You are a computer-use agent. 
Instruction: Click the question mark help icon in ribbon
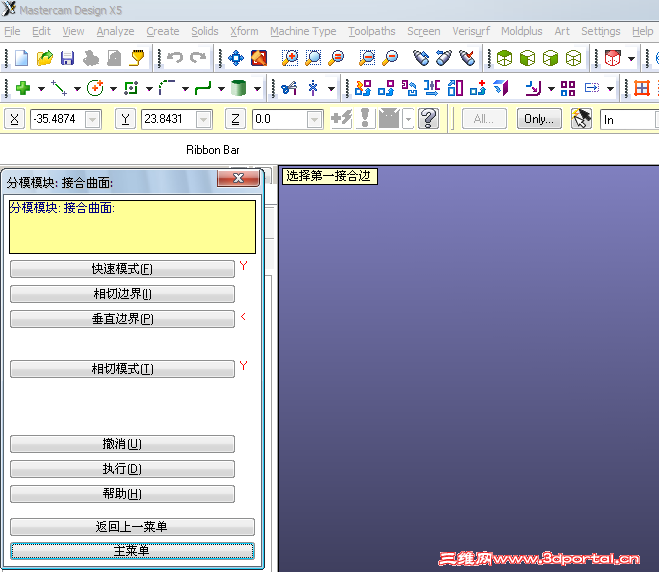pyautogui.click(x=429, y=119)
